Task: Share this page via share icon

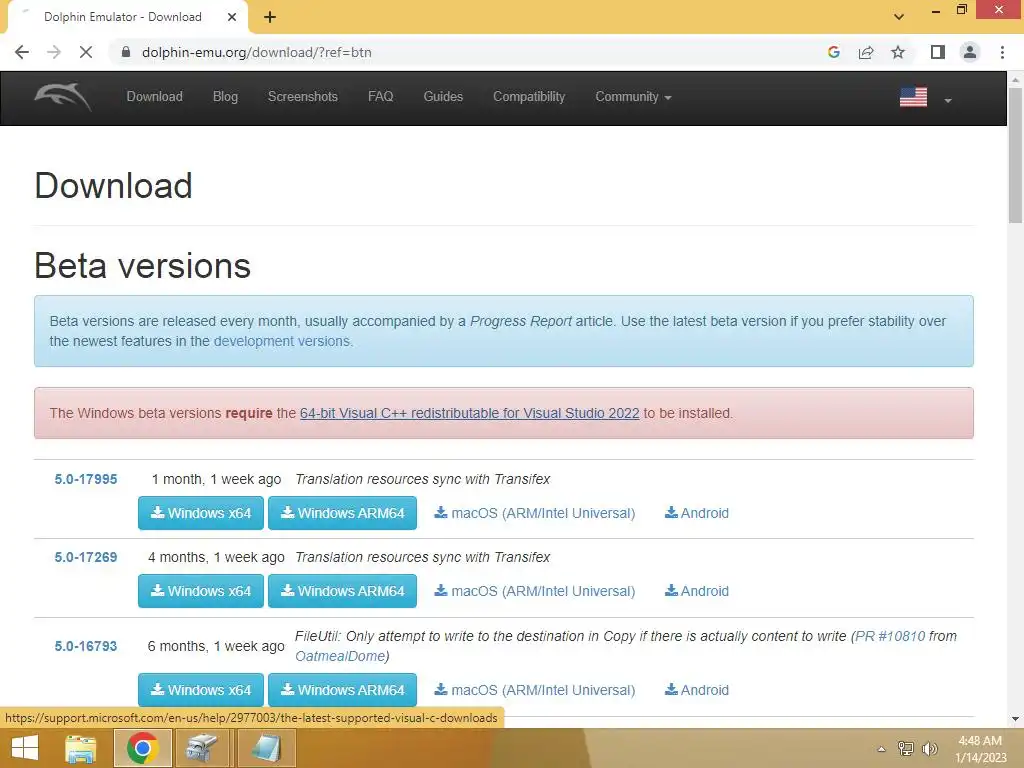Action: coord(866,52)
